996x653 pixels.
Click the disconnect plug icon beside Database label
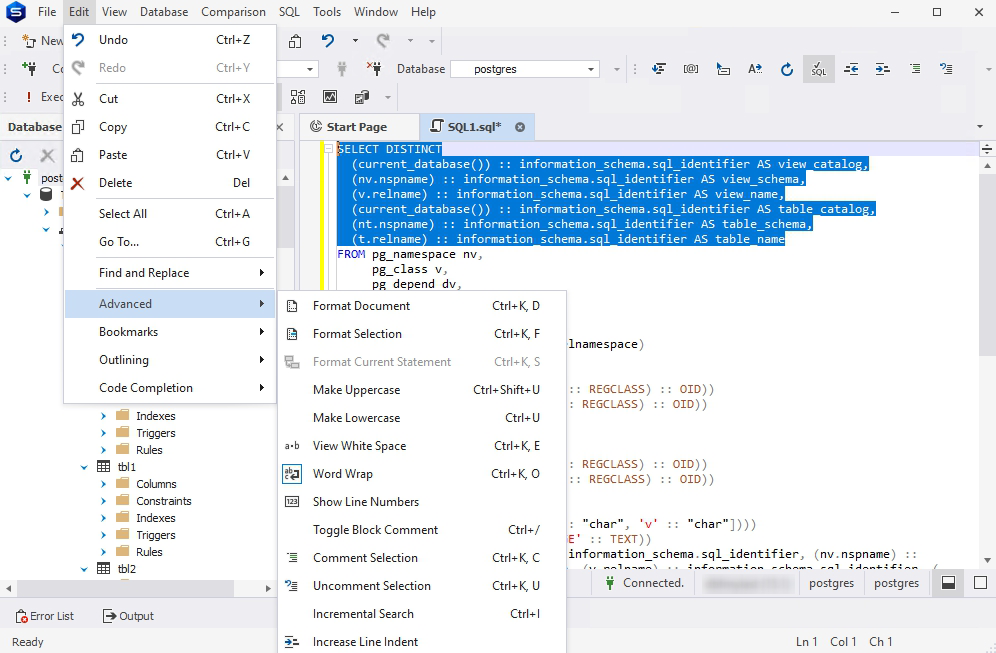(x=374, y=69)
